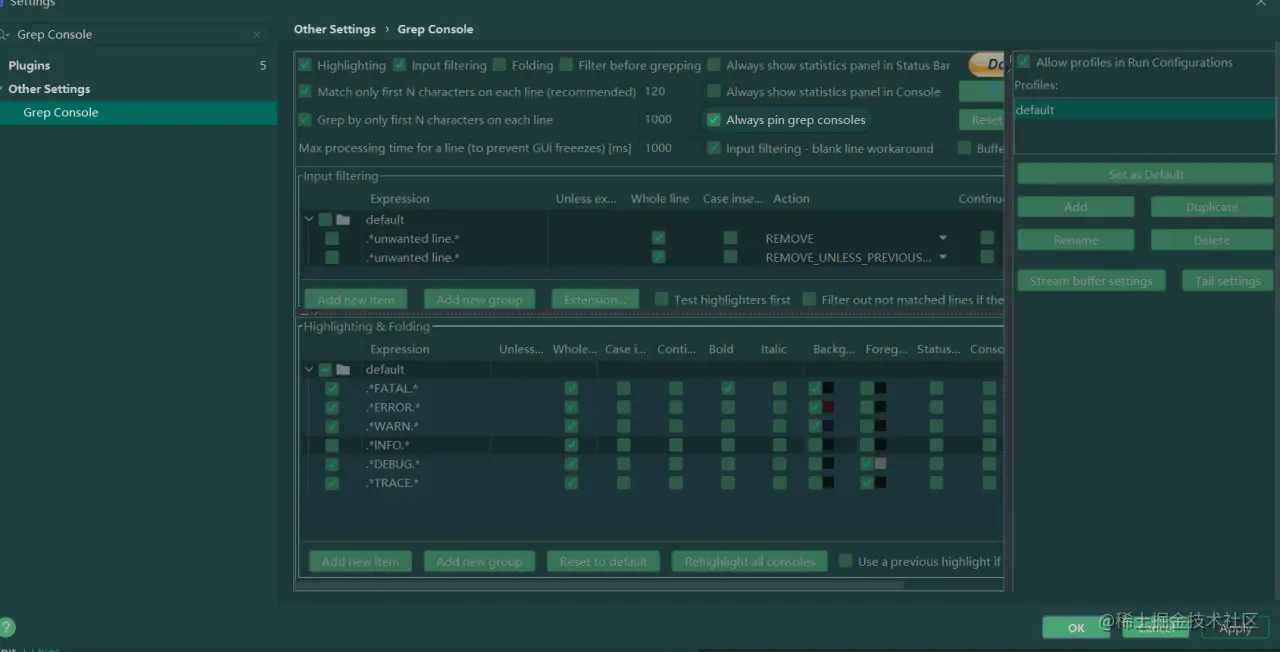Click the Delete profile button
1280x652 pixels.
(1212, 240)
